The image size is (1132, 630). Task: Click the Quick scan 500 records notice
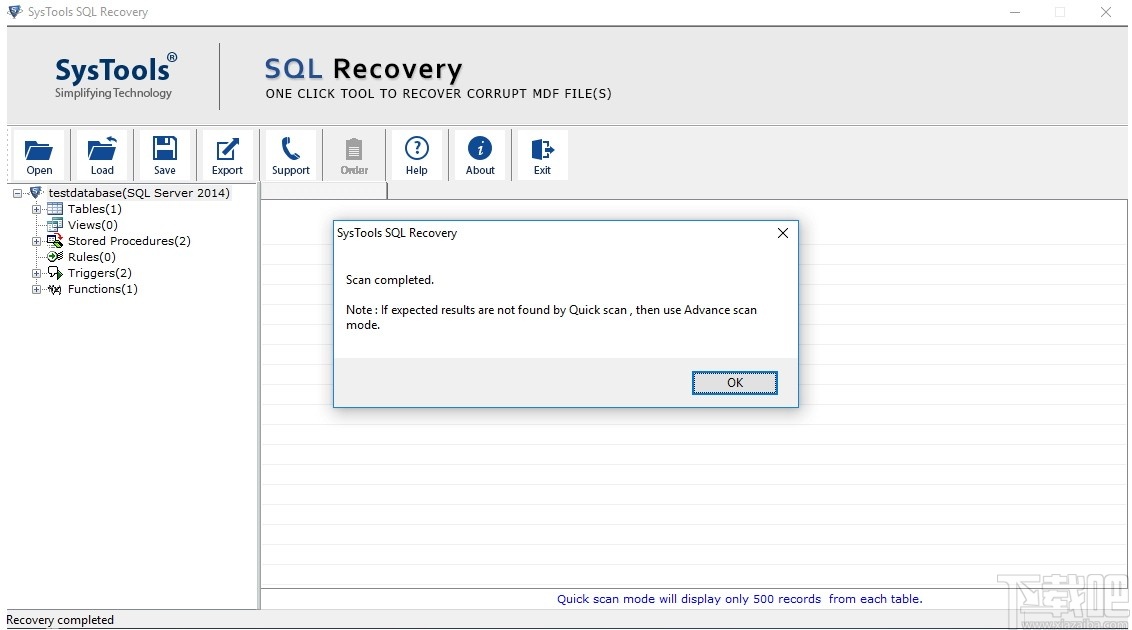click(x=740, y=599)
